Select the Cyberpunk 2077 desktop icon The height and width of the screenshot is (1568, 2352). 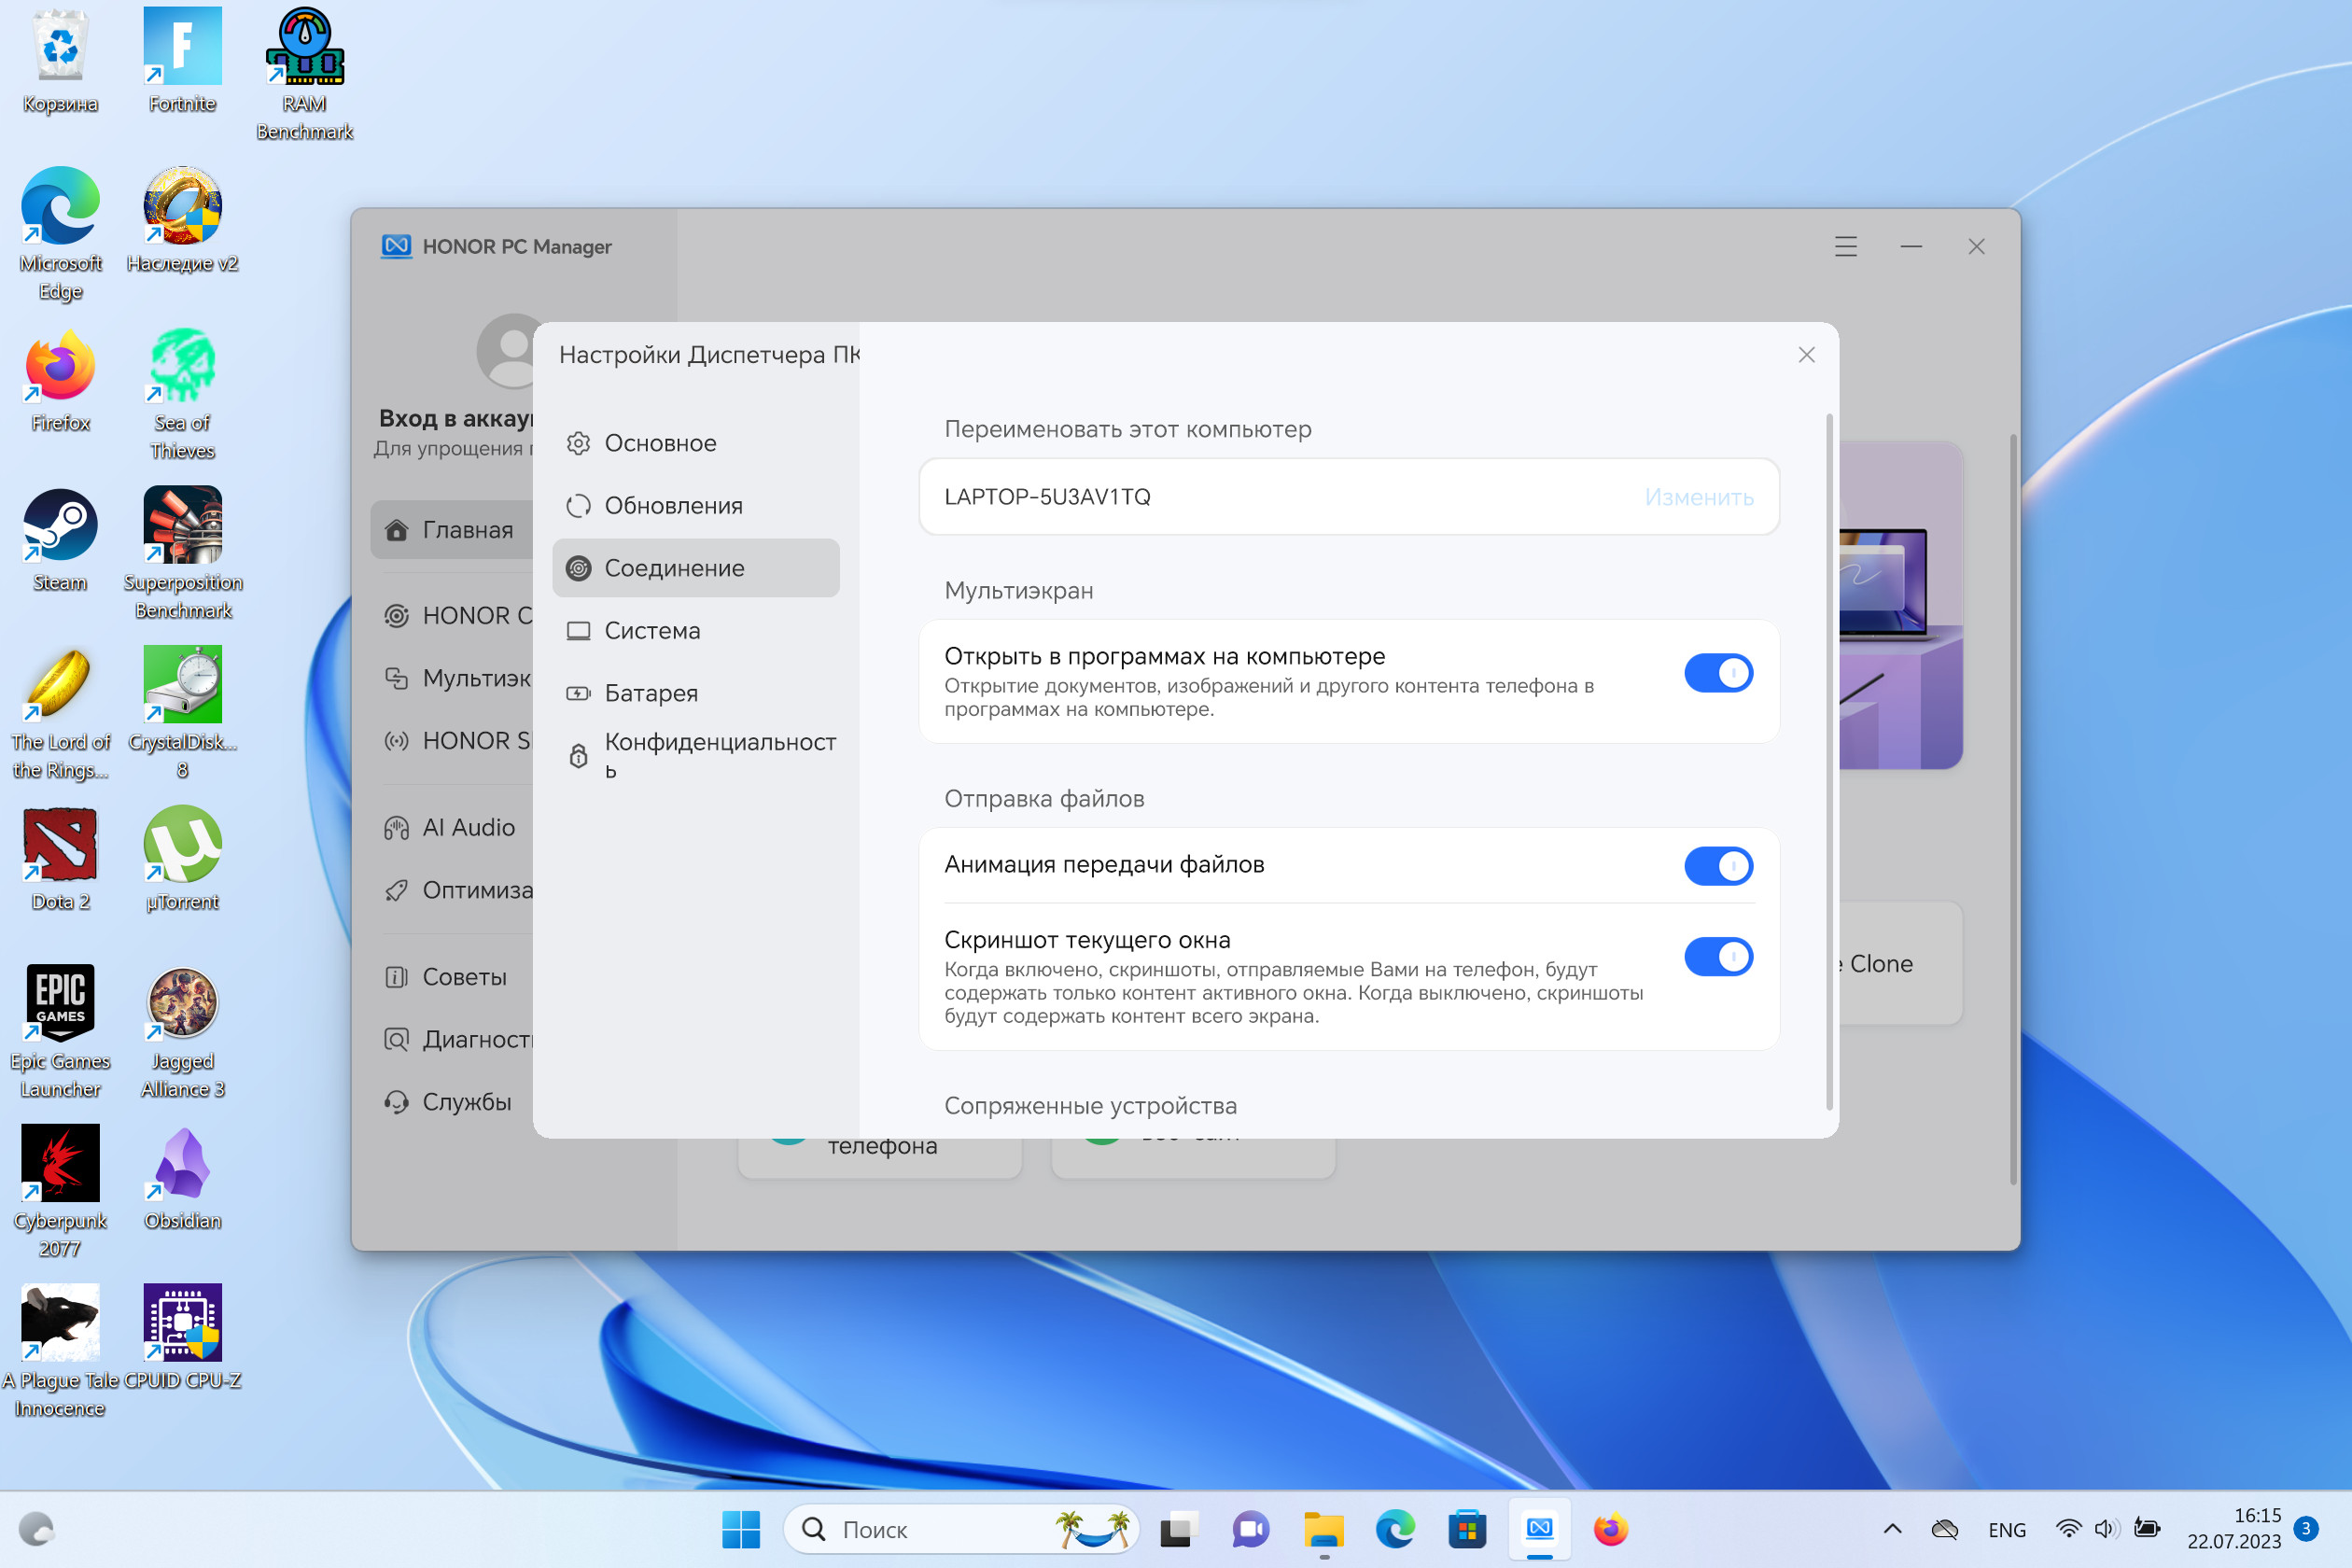tap(60, 1193)
